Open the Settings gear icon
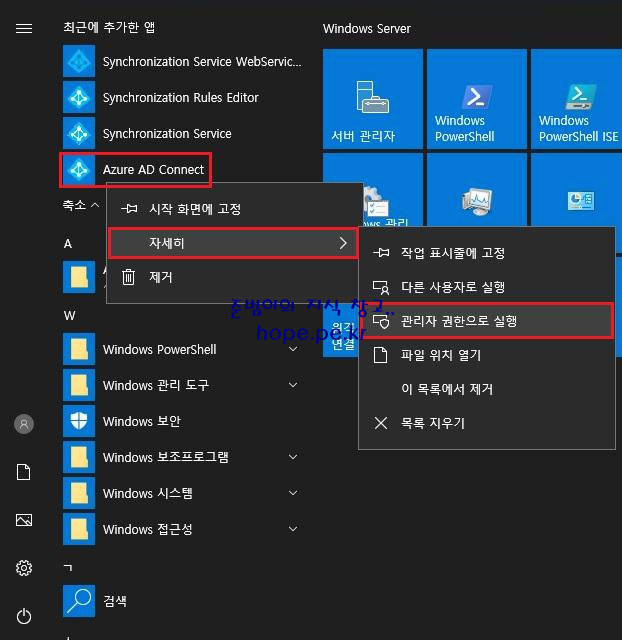Image resolution: width=622 pixels, height=640 pixels. coord(24,568)
